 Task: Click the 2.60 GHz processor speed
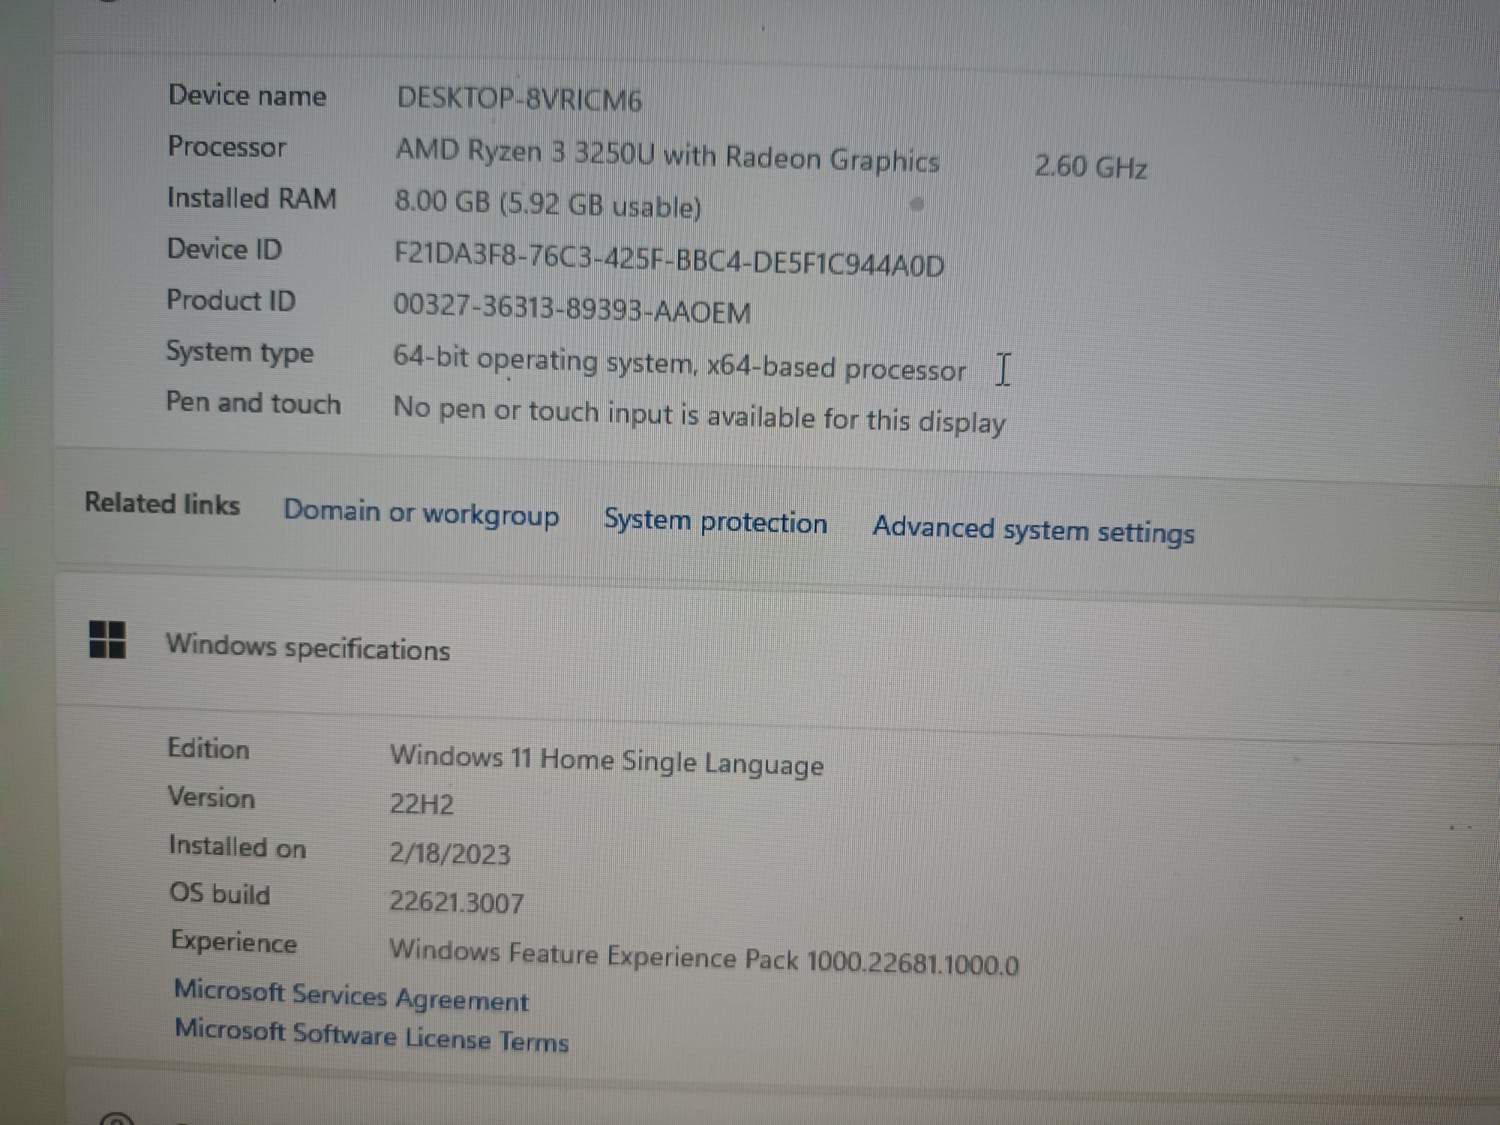point(1091,166)
